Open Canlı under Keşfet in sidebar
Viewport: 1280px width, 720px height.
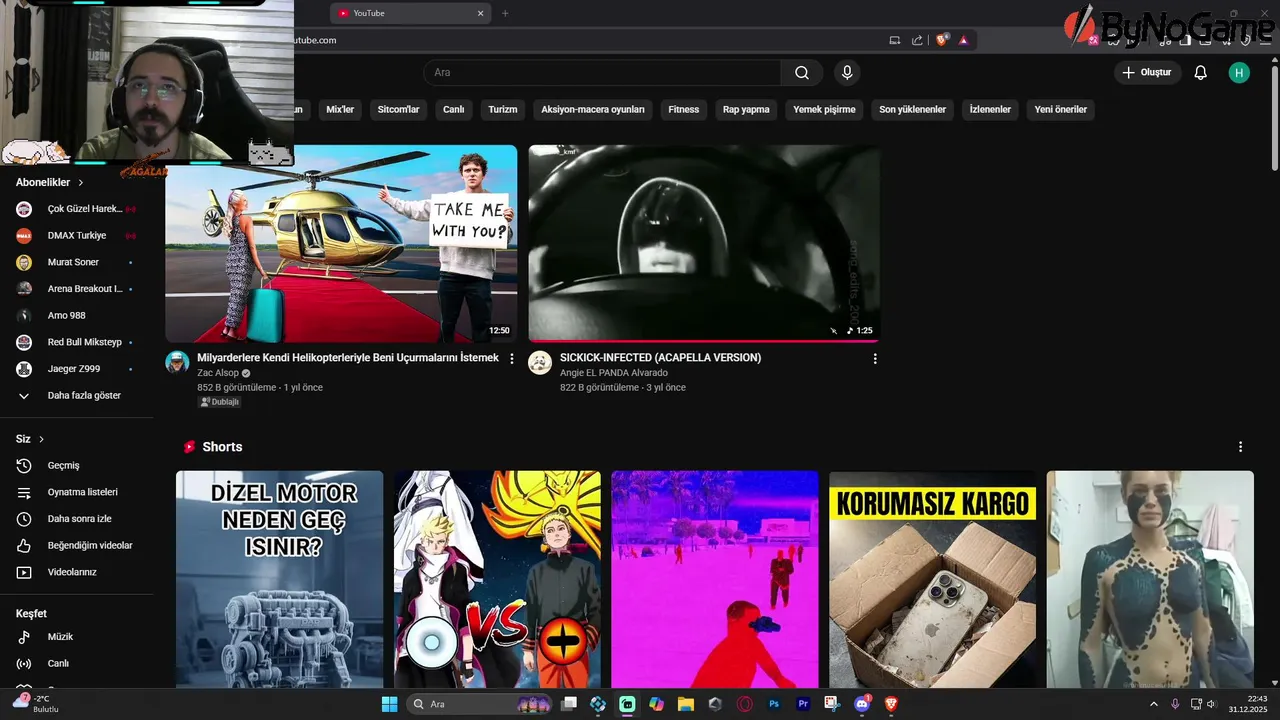click(77, 663)
